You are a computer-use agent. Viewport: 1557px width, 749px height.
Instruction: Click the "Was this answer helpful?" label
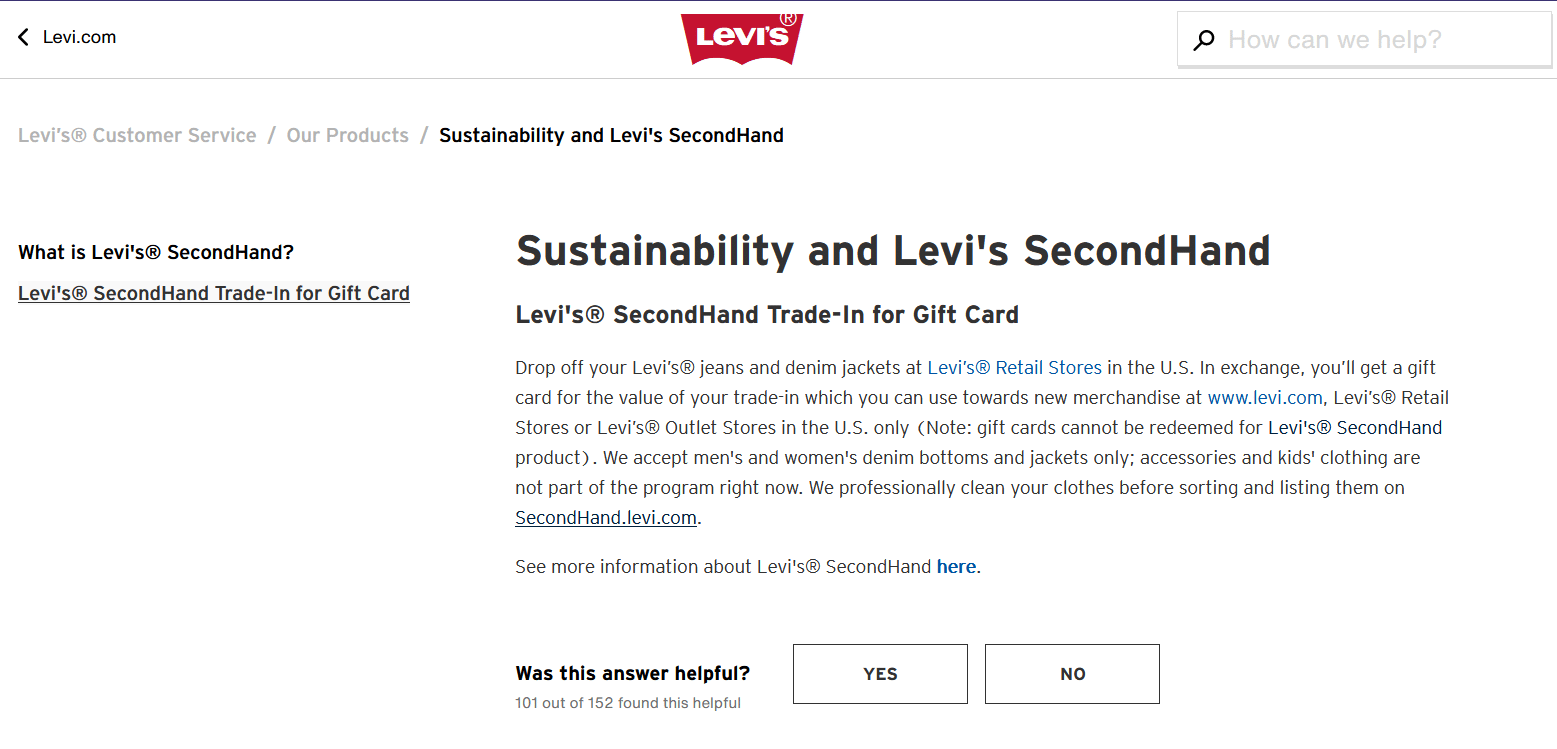point(633,673)
